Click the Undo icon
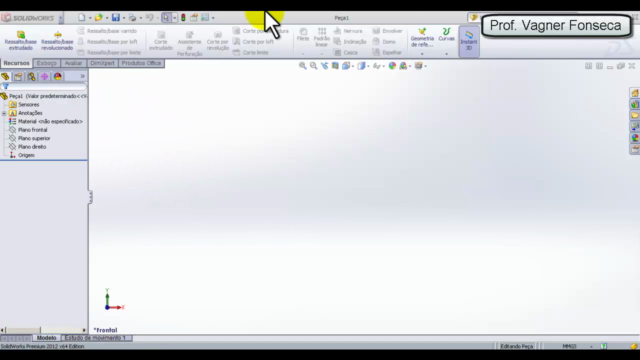The height and width of the screenshot is (360, 640). [x=149, y=18]
